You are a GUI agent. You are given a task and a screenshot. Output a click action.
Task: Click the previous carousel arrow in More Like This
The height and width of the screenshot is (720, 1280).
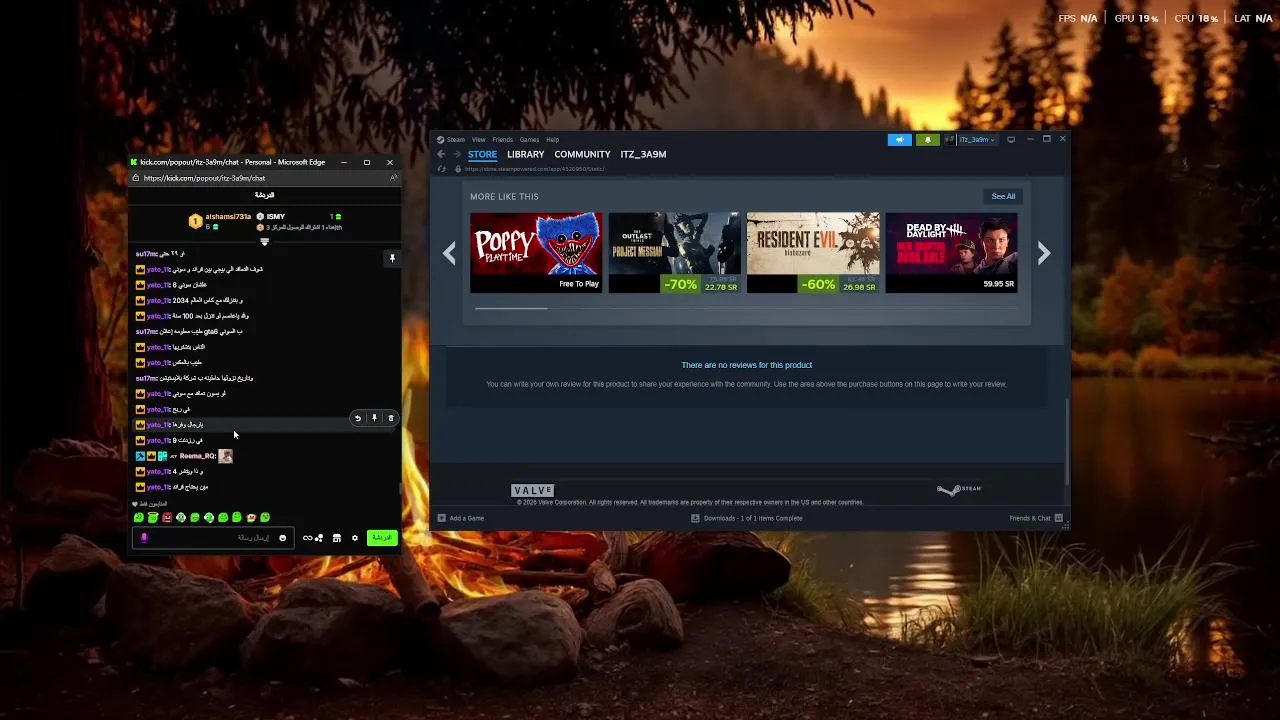(x=449, y=254)
